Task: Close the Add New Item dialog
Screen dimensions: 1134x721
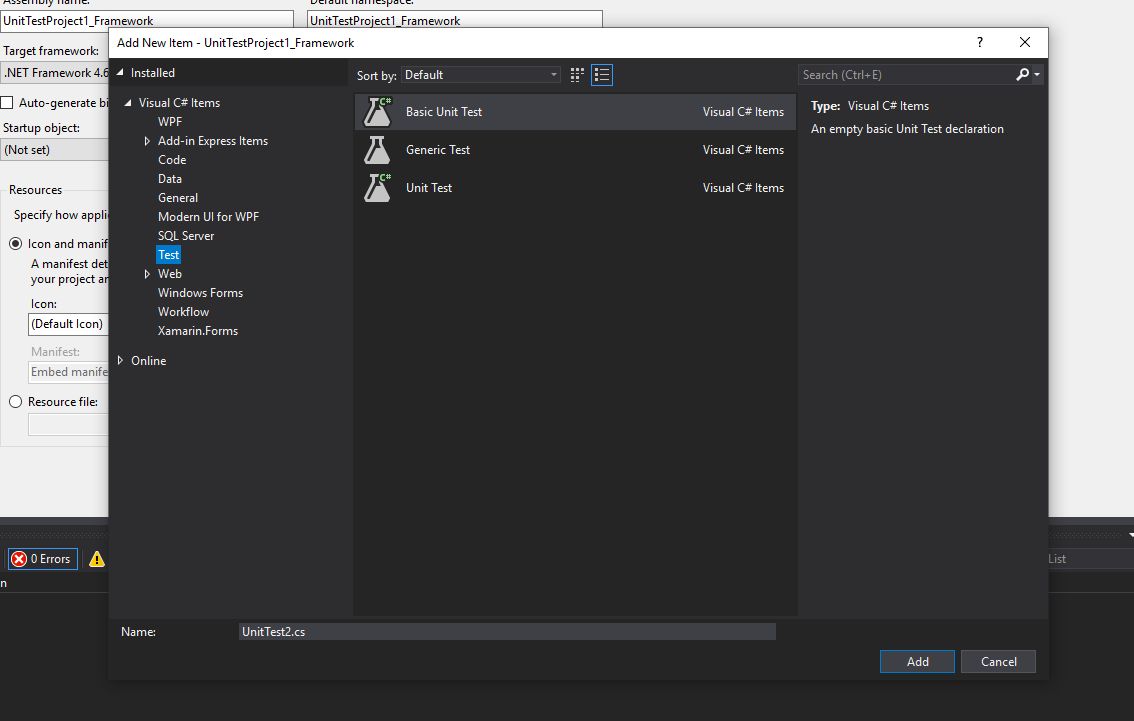Action: tap(1025, 42)
